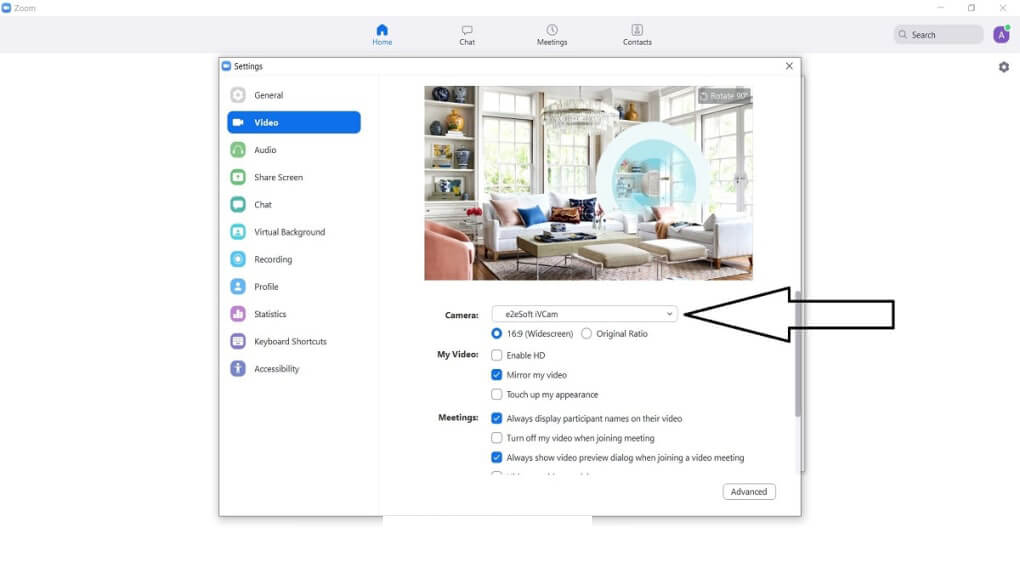The width and height of the screenshot is (1020, 574).
Task: Expand the Camera dropdown
Action: coord(585,314)
